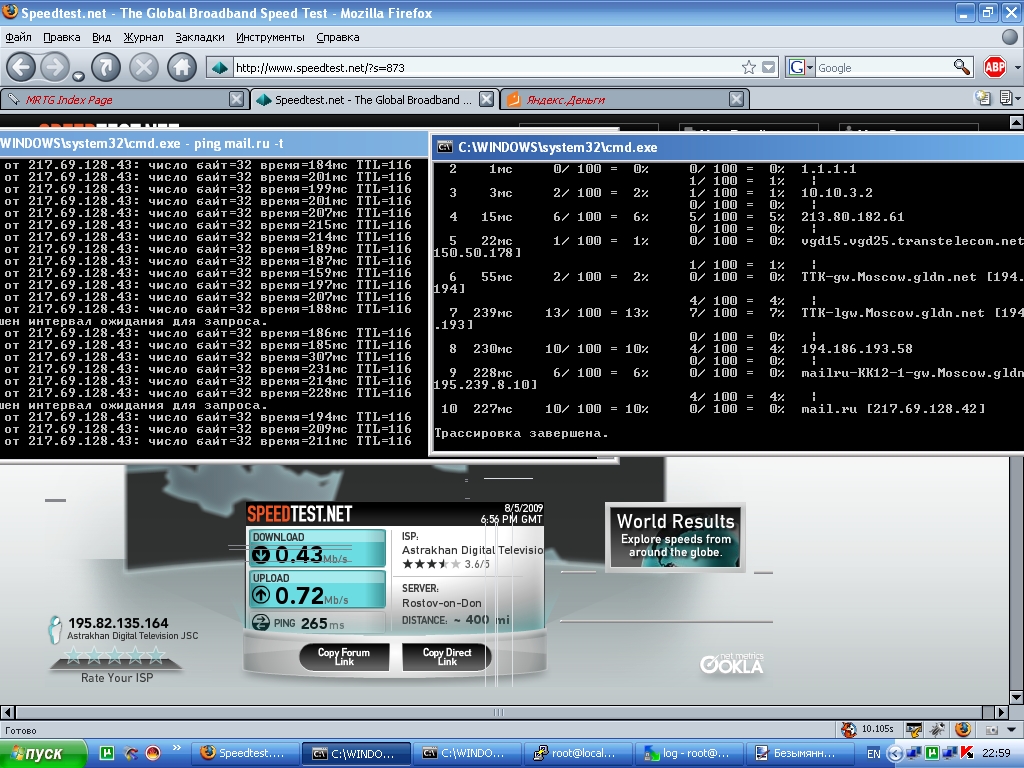The width and height of the screenshot is (1024, 768).
Task: Click the vertical scrollbar down arrow
Action: click(x=1016, y=697)
